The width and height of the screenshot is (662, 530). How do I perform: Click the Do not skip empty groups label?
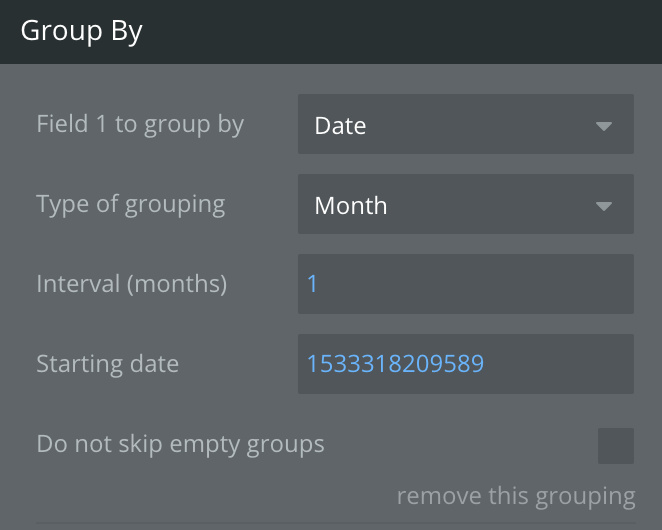tap(180, 444)
